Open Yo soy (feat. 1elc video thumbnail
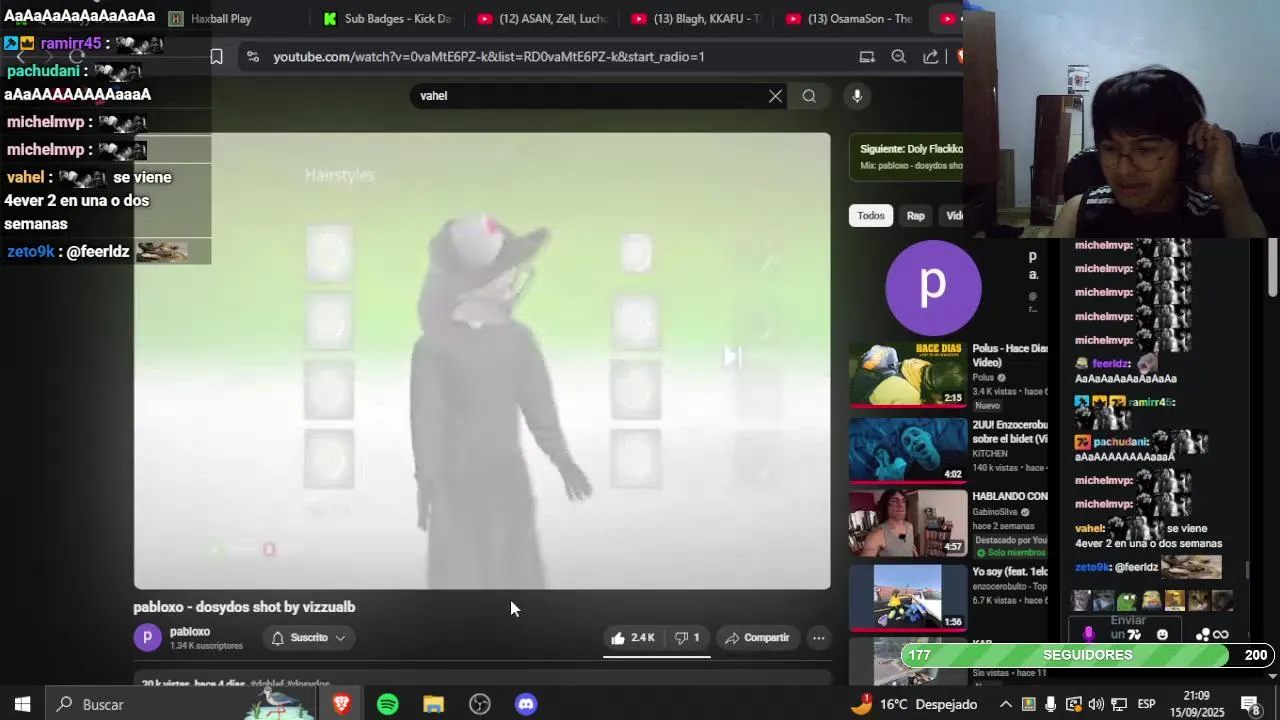The width and height of the screenshot is (1280, 720). click(908, 597)
